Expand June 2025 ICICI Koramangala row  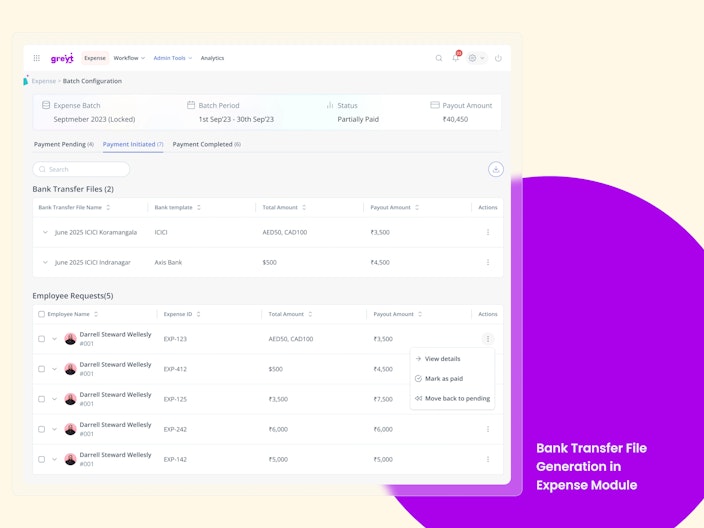tap(45, 232)
